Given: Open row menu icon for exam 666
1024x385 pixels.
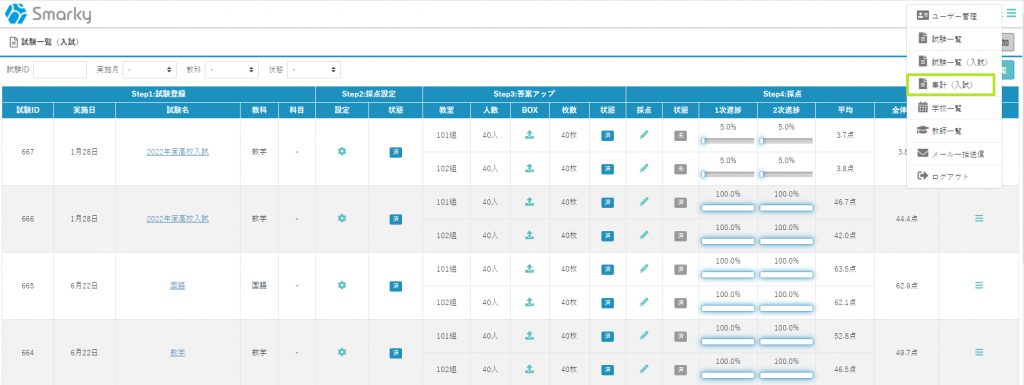Looking at the screenshot, I should (979, 219).
